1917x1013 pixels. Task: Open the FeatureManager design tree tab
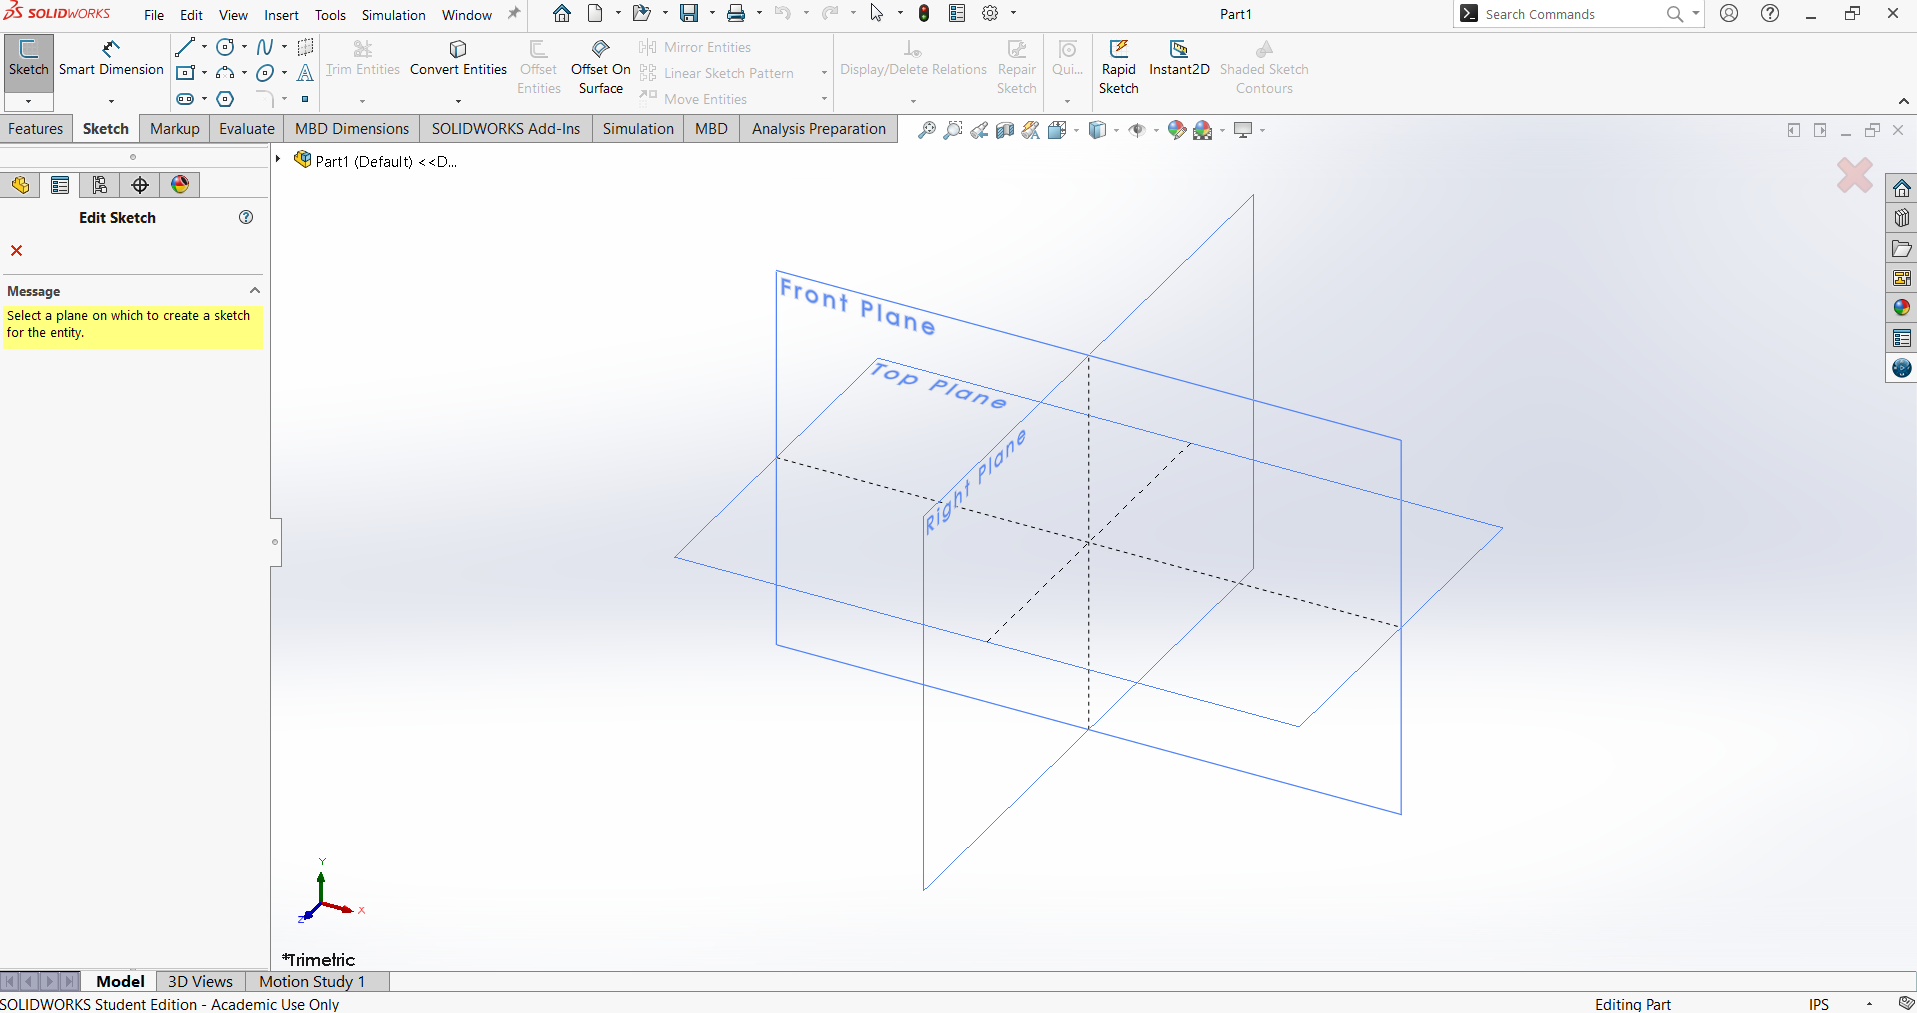click(x=20, y=185)
